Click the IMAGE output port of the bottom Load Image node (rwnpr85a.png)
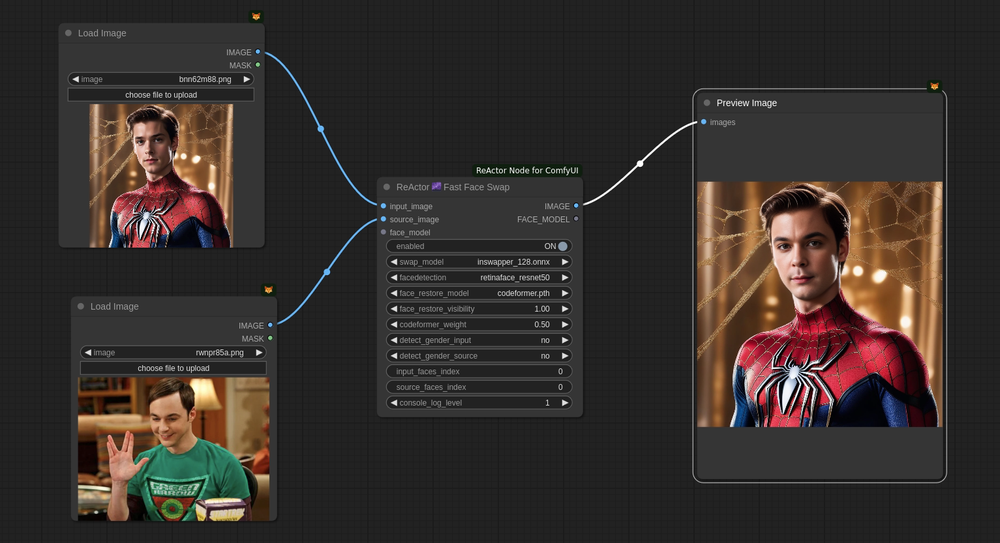This screenshot has height=543, width=1000. [x=270, y=325]
